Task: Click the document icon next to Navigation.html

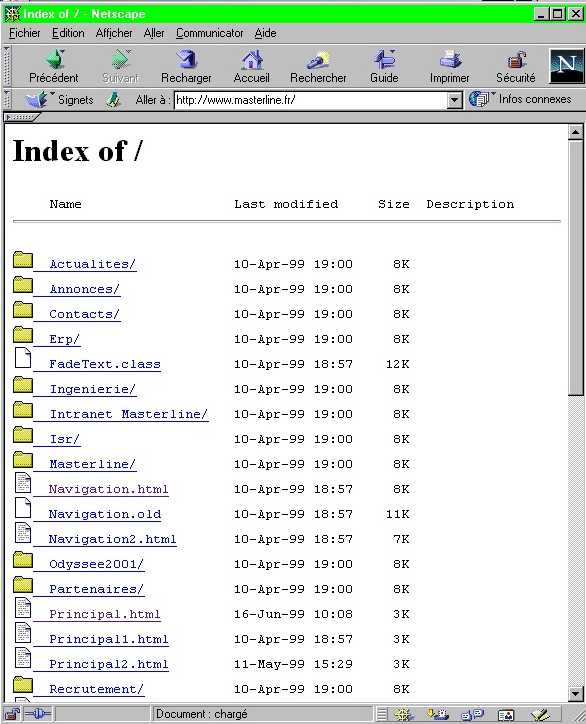Action: pos(23,483)
